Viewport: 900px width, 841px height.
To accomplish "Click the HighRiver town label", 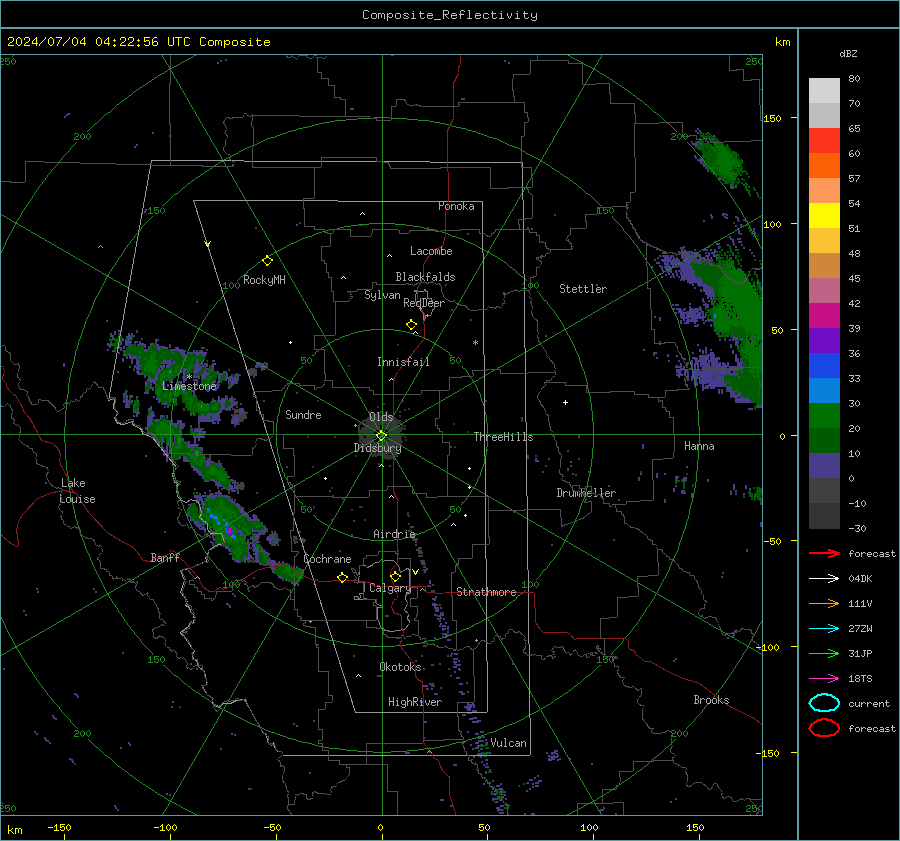I will pos(415,702).
